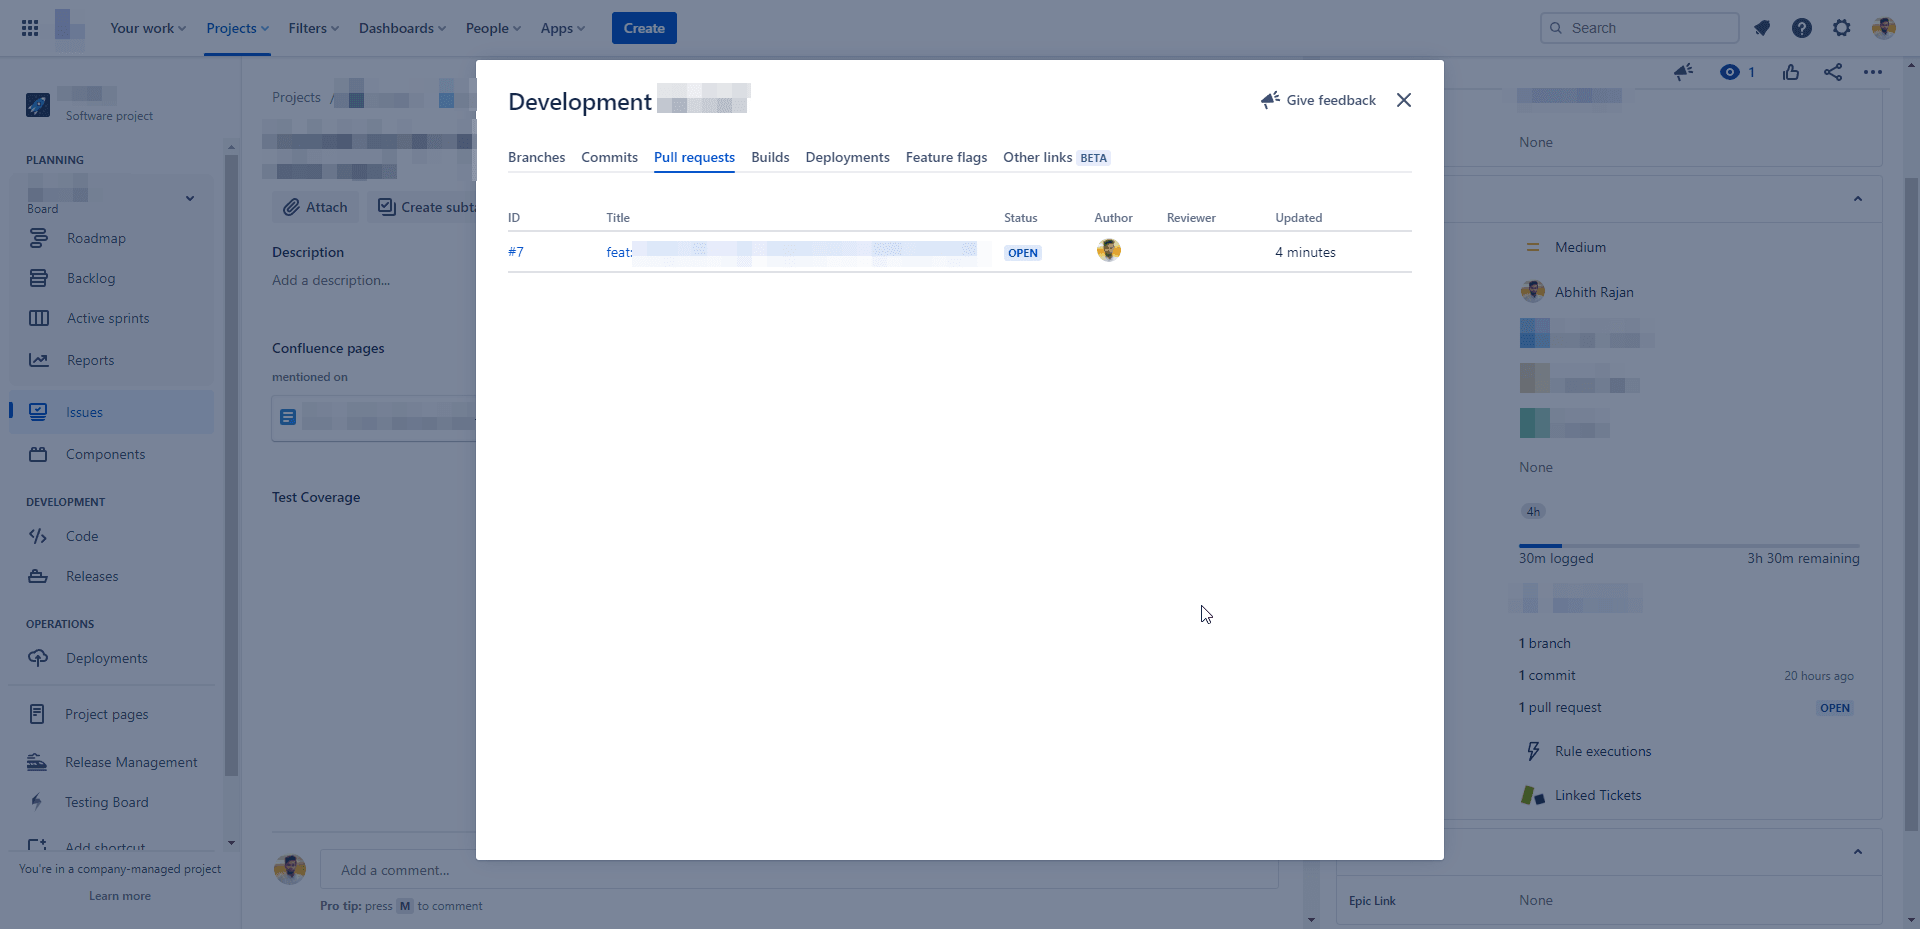Collapse the details section with its chevron
This screenshot has width=1920, height=929.
[1859, 199]
